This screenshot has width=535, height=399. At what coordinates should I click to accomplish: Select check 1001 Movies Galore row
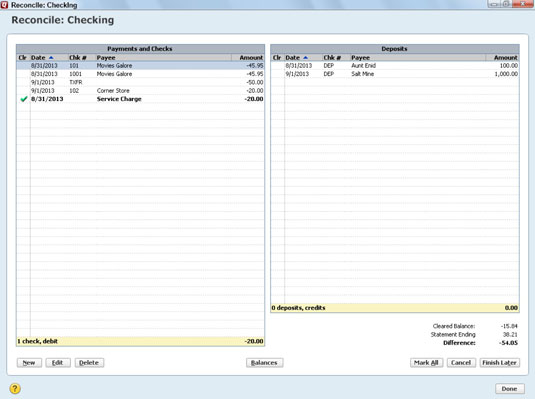pos(140,74)
